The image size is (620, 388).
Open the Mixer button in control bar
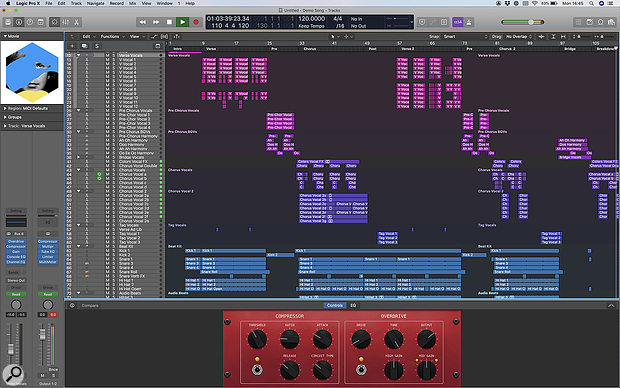coord(66,22)
